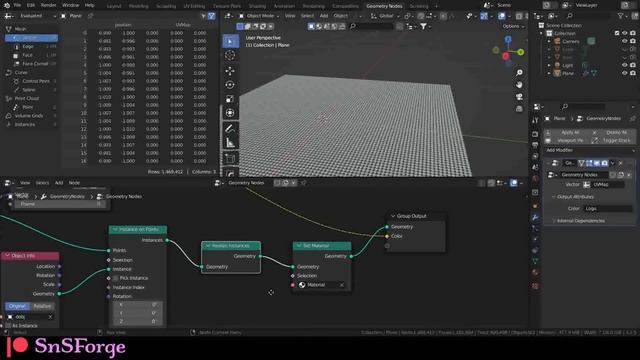Toggle the As Instance checkbox
The height and width of the screenshot is (360, 640).
click(8, 326)
